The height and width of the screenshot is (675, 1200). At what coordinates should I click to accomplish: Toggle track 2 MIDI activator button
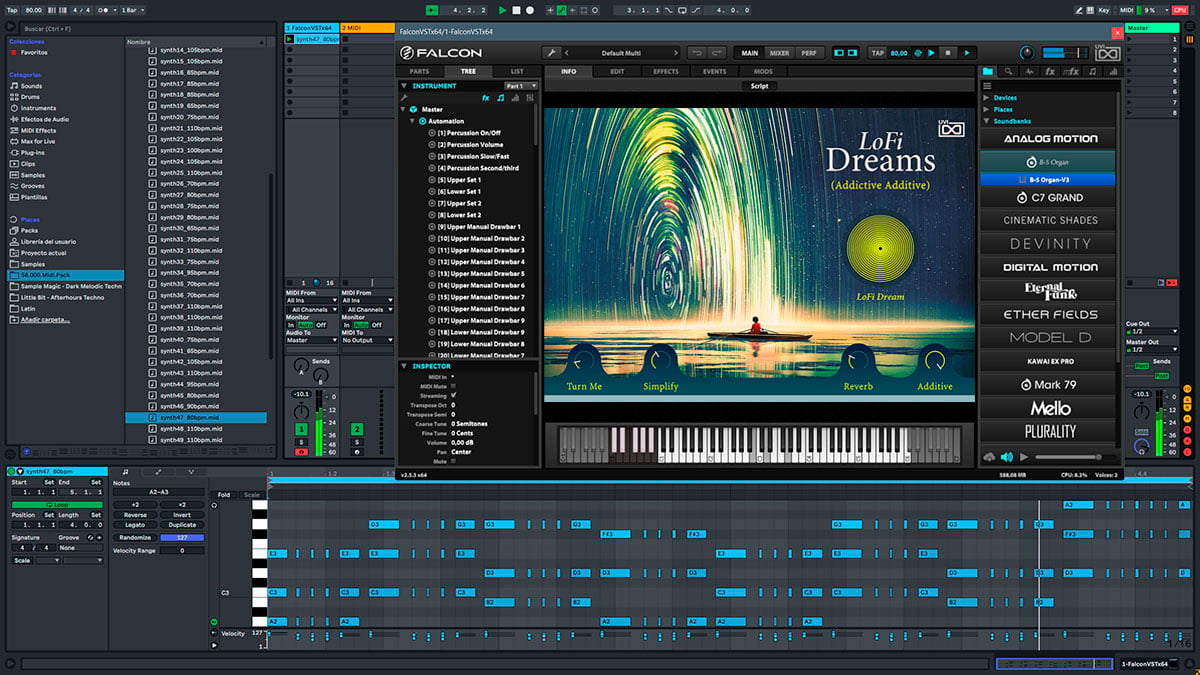click(x=356, y=428)
